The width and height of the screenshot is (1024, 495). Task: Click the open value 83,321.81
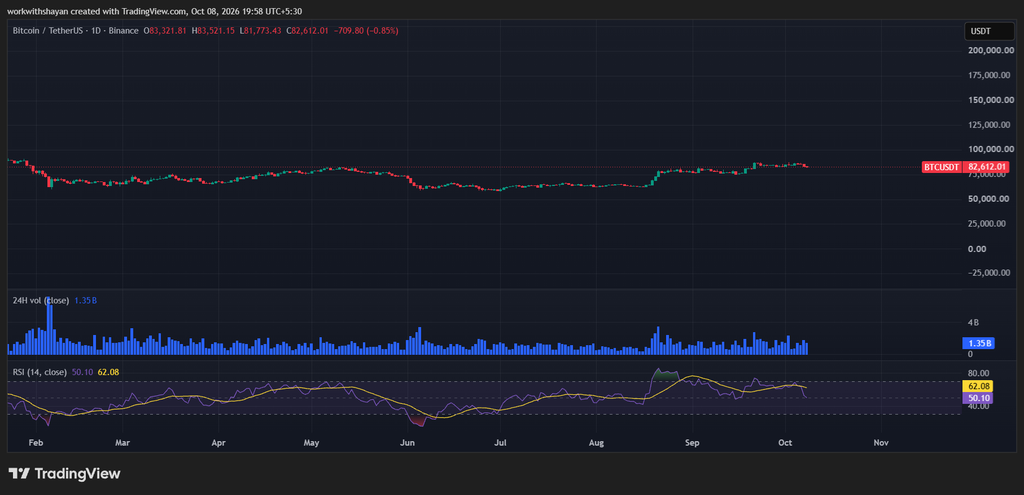pos(168,31)
